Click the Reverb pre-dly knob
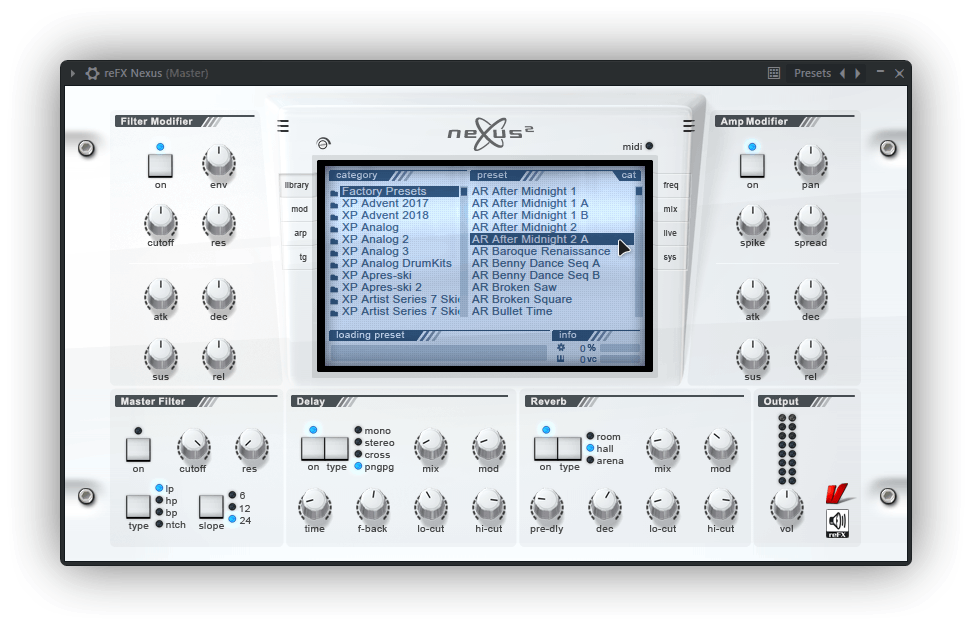Viewport: 972px width, 626px height. click(547, 506)
